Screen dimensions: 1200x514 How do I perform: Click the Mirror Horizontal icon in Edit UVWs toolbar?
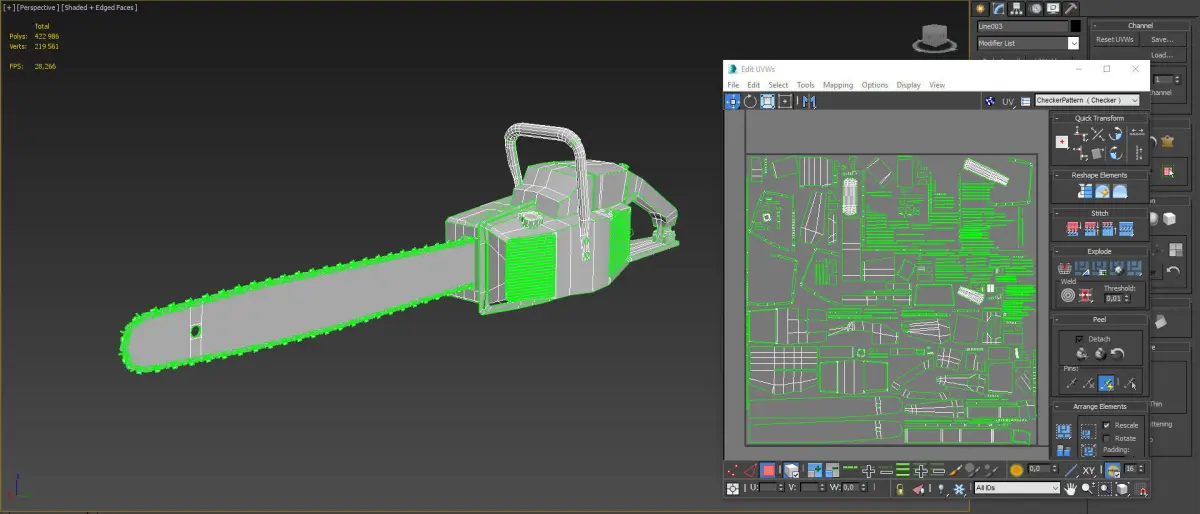pos(808,101)
